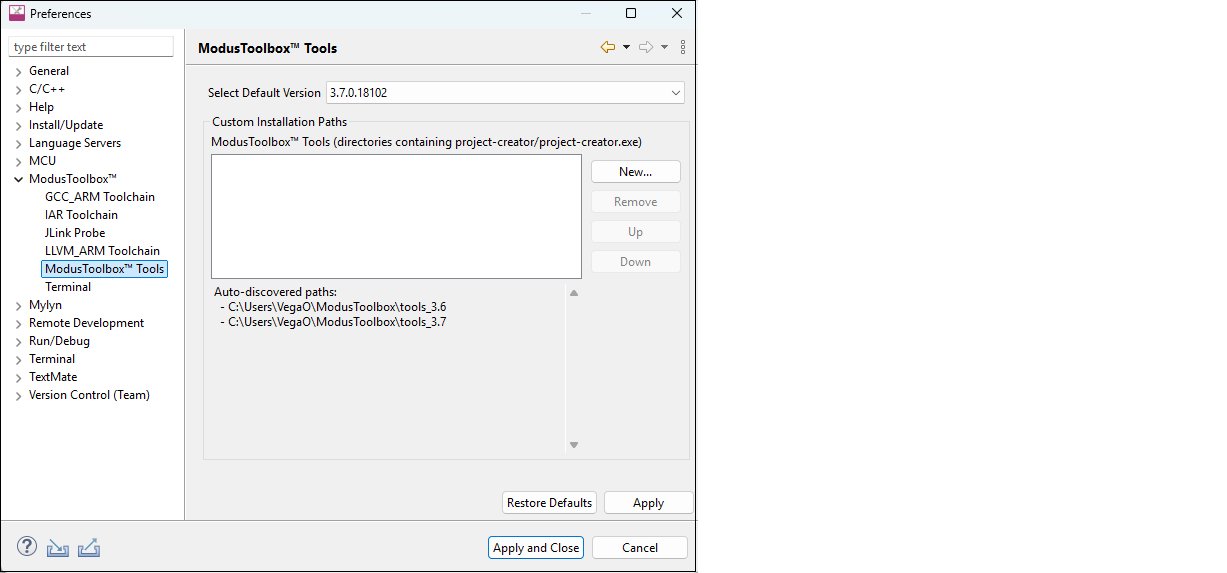Click the type filter text field
Image resolution: width=1227 pixels, height=573 pixels.
pos(91,47)
